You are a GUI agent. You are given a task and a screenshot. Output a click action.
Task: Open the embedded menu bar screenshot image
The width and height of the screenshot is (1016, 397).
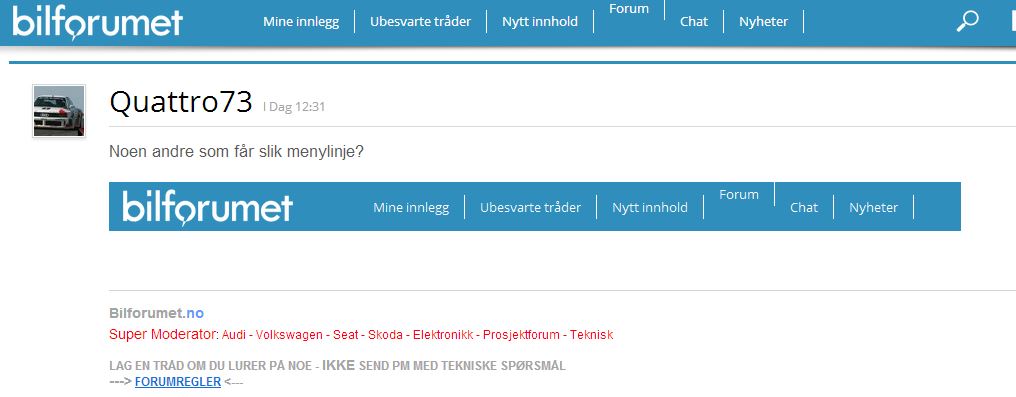click(x=535, y=207)
